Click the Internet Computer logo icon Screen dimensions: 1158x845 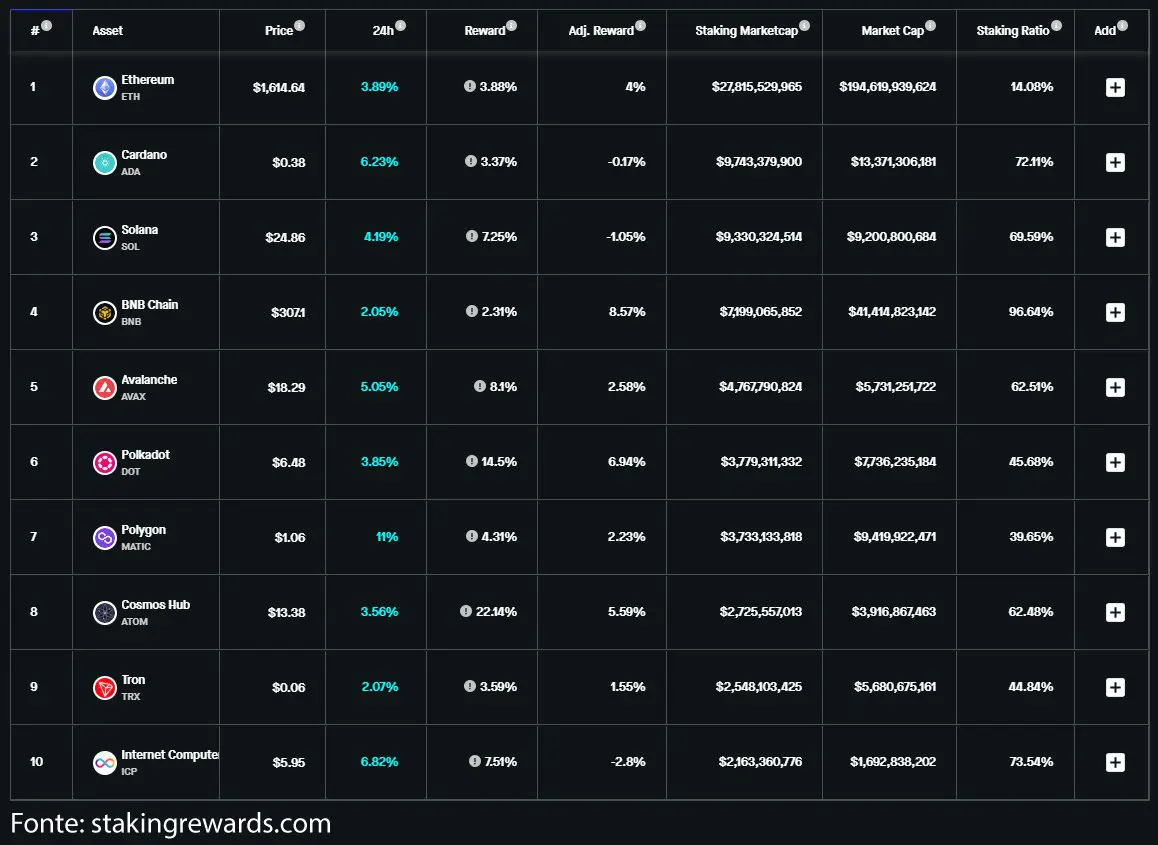click(105, 762)
